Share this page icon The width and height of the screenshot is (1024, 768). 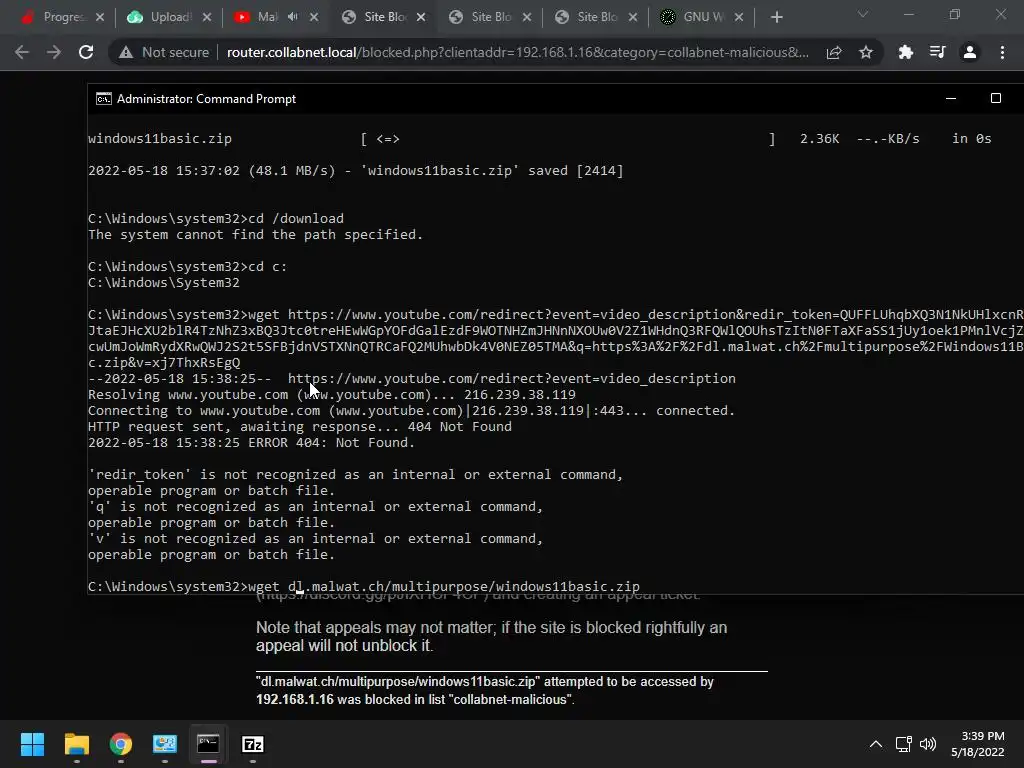tap(834, 52)
